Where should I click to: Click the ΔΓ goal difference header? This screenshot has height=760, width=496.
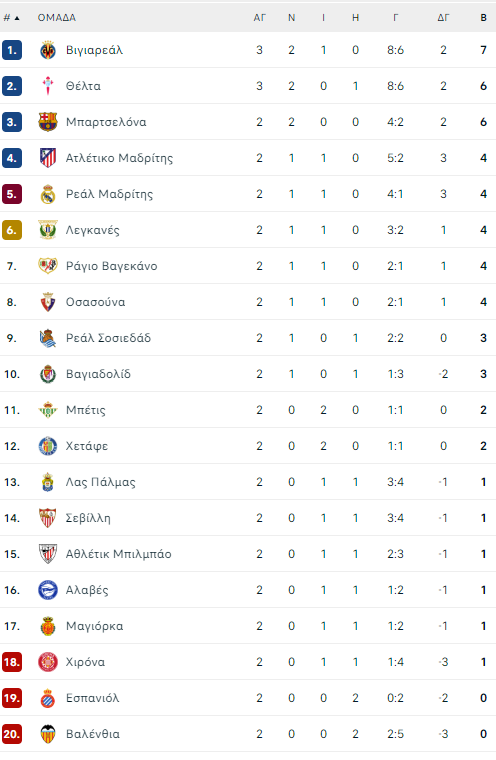click(x=443, y=17)
